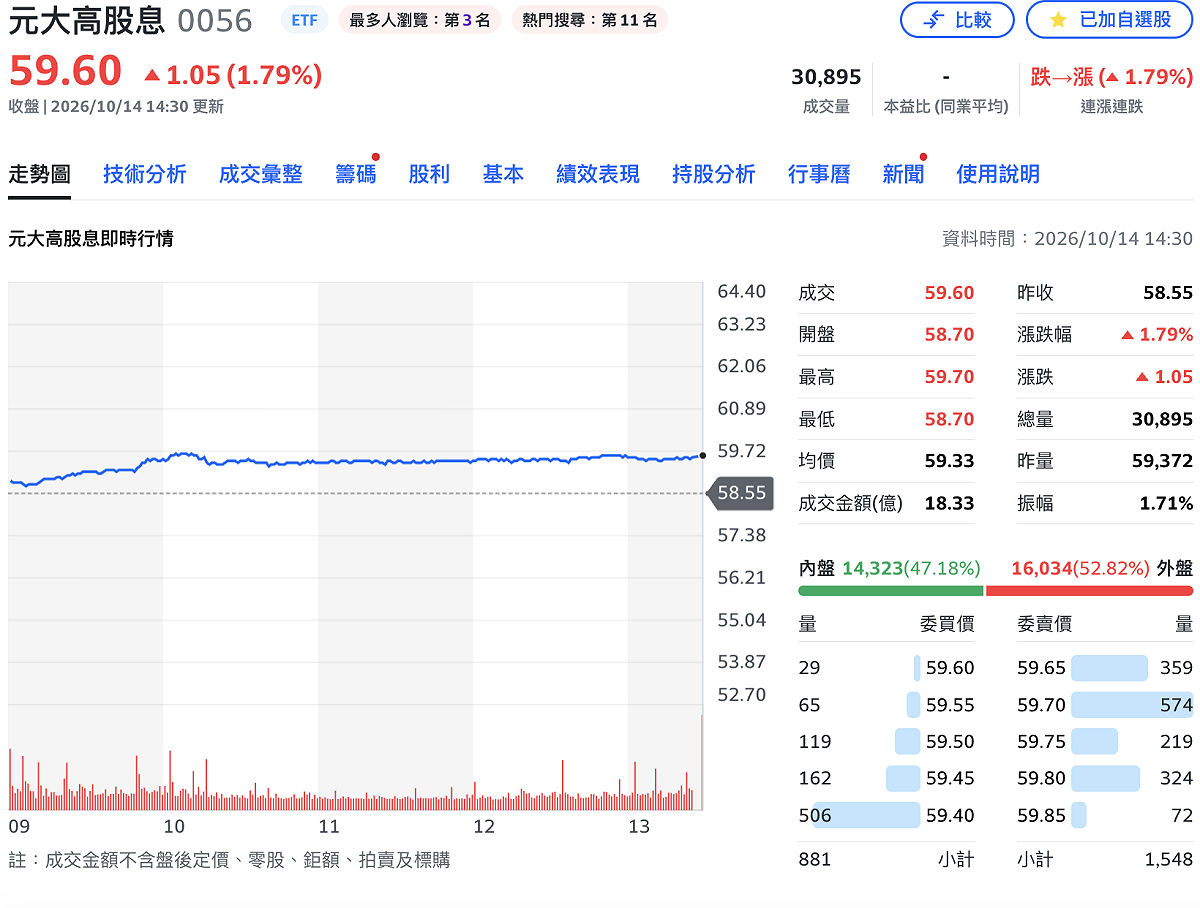Open the 股利 dividend tab

click(429, 174)
